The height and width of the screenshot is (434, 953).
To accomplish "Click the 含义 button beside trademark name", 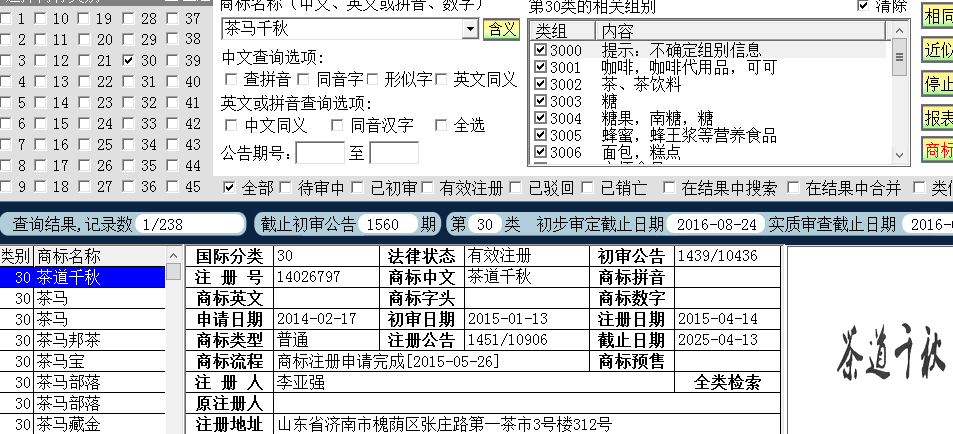I will point(501,29).
